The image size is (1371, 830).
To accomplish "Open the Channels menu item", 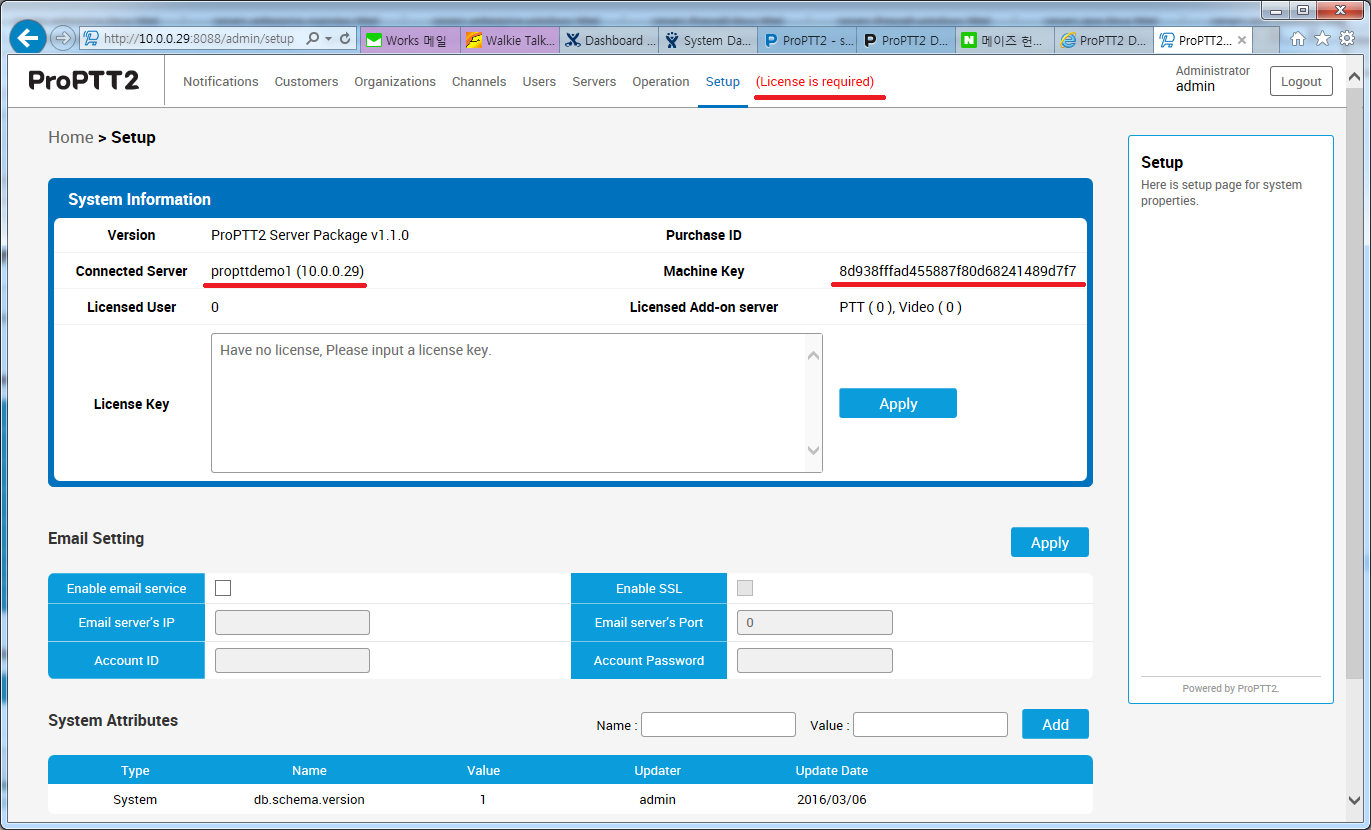I will tap(479, 82).
